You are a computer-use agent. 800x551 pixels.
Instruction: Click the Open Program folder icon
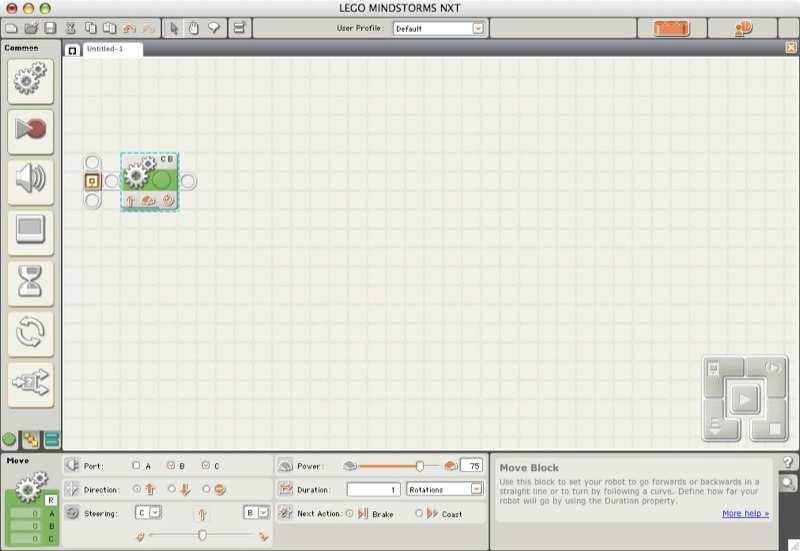[x=31, y=28]
